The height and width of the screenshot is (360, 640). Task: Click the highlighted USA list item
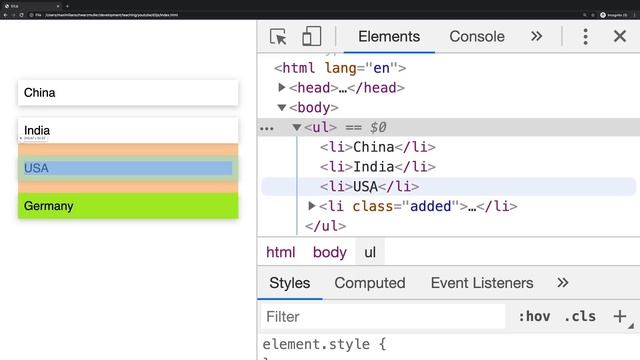click(x=128, y=168)
